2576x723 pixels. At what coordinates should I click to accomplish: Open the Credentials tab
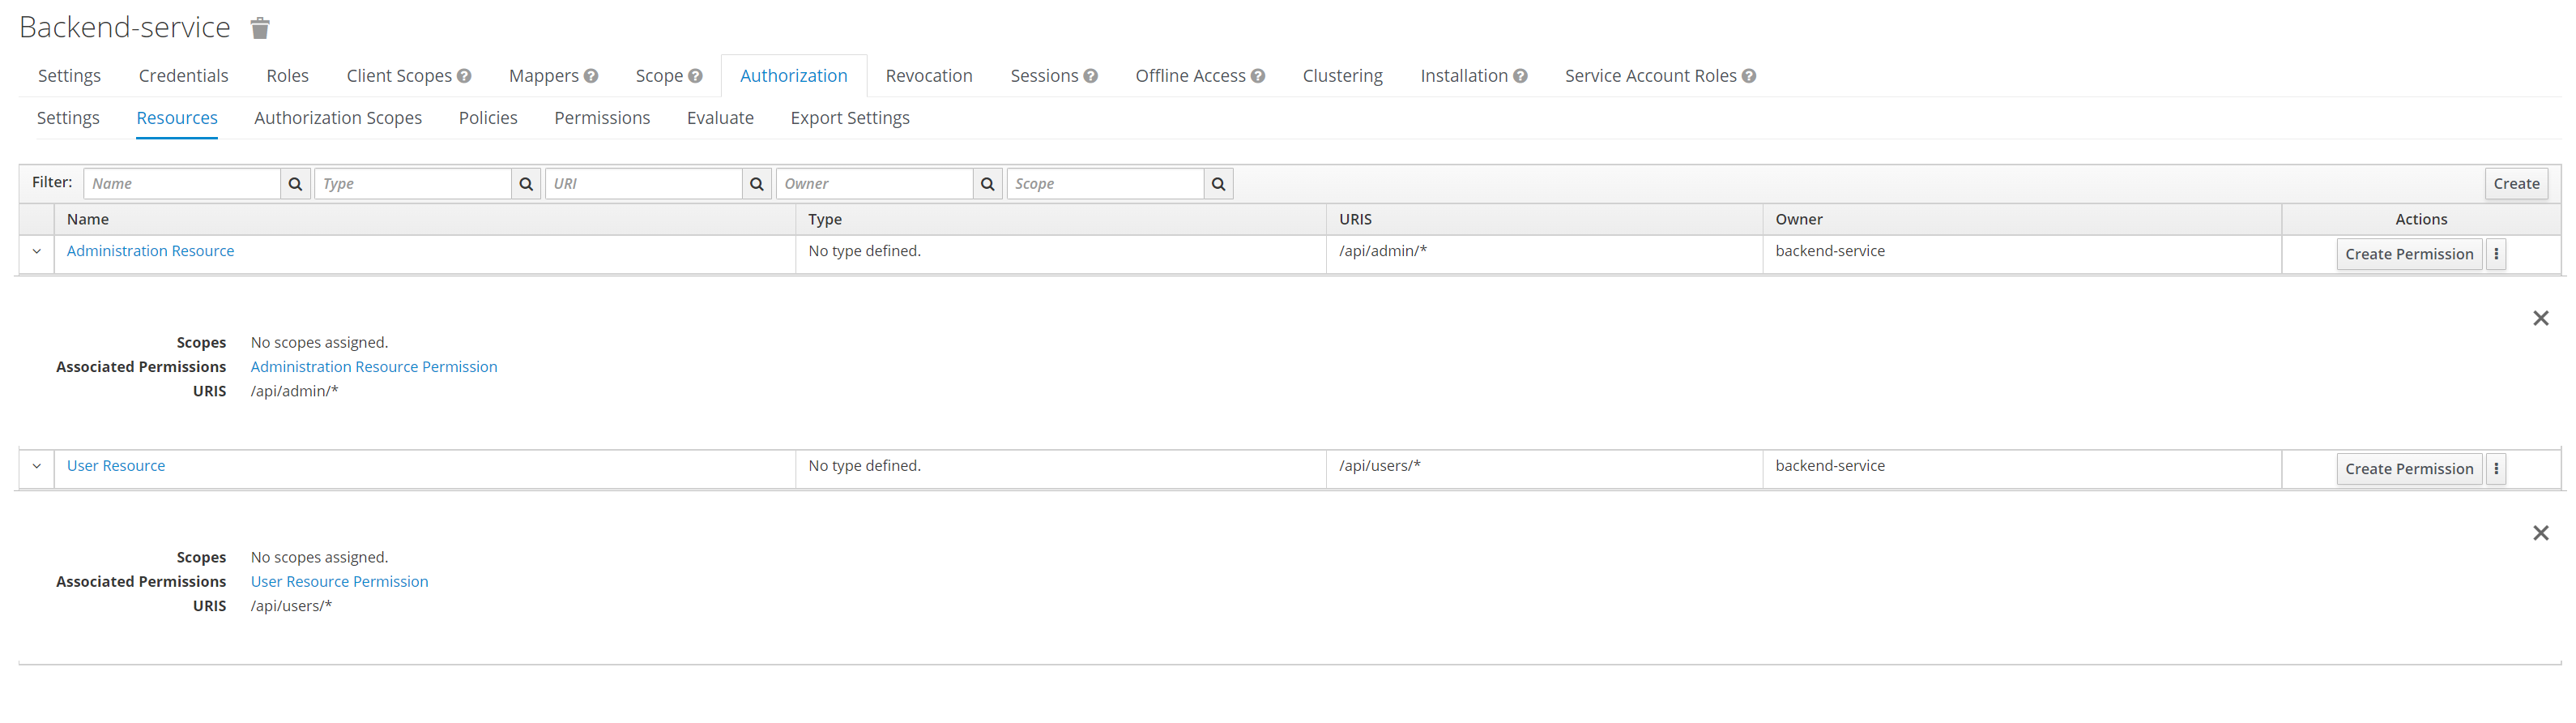tap(183, 76)
